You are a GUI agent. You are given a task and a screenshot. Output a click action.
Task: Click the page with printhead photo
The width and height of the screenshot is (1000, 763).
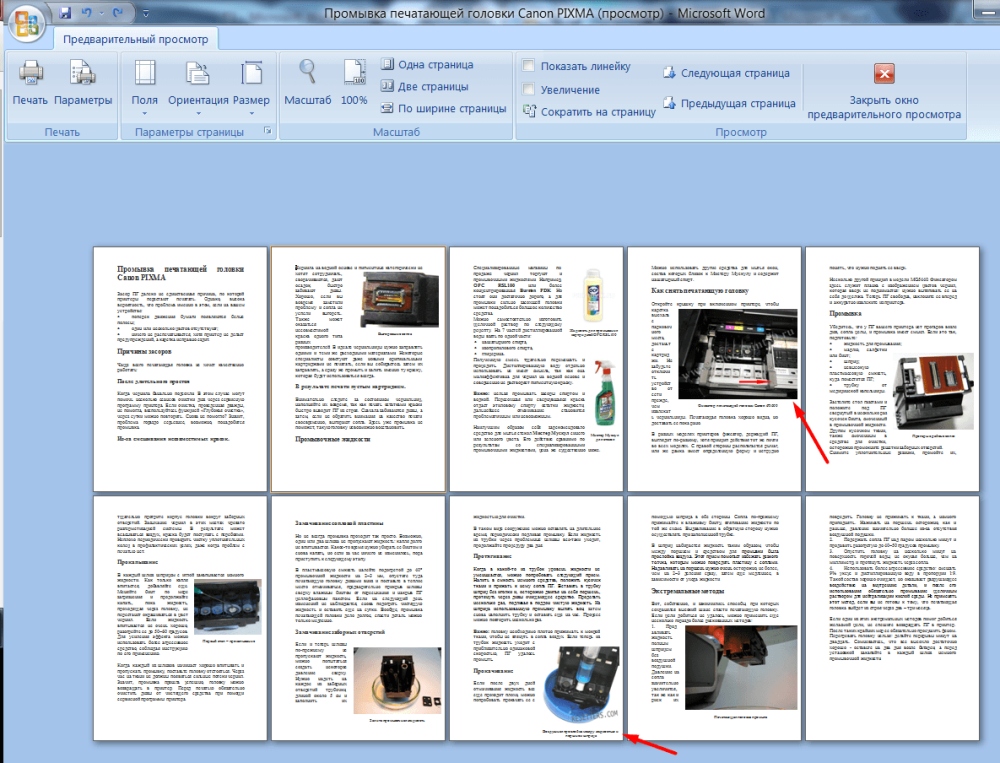point(358,369)
